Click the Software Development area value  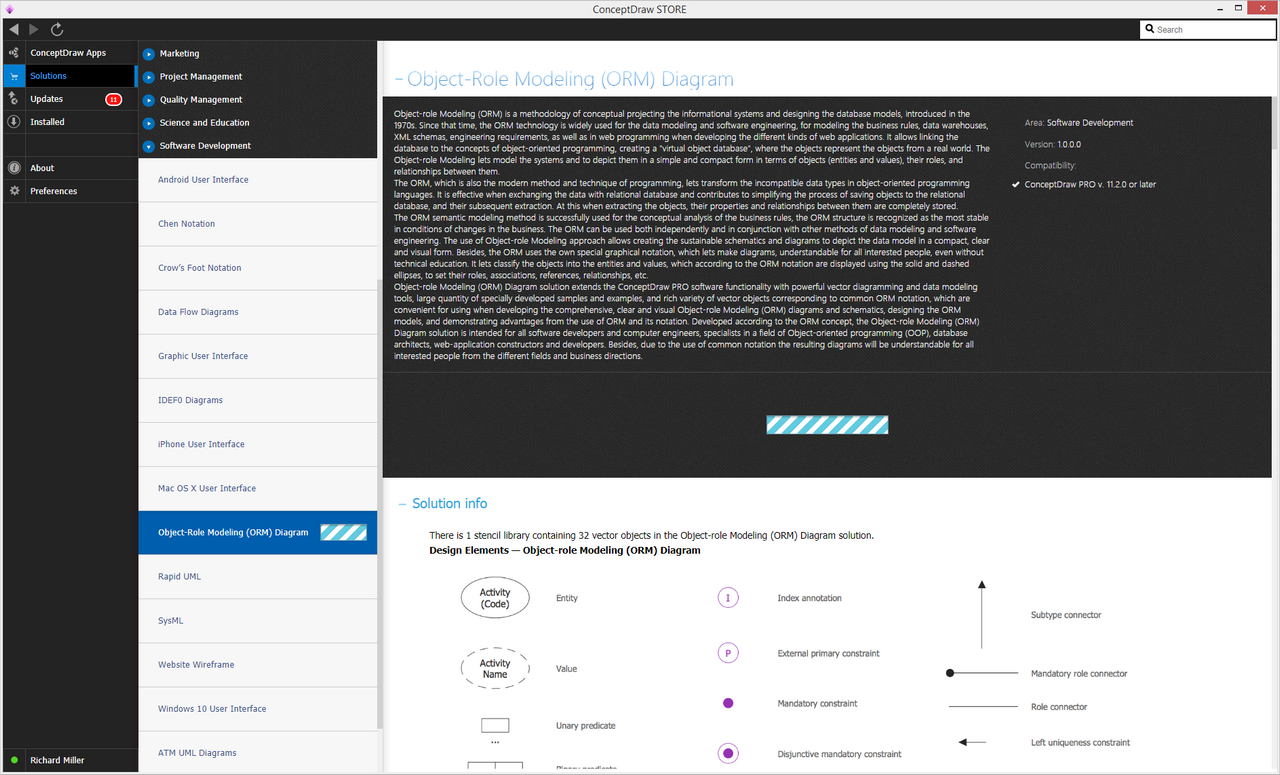pyautogui.click(x=1090, y=123)
